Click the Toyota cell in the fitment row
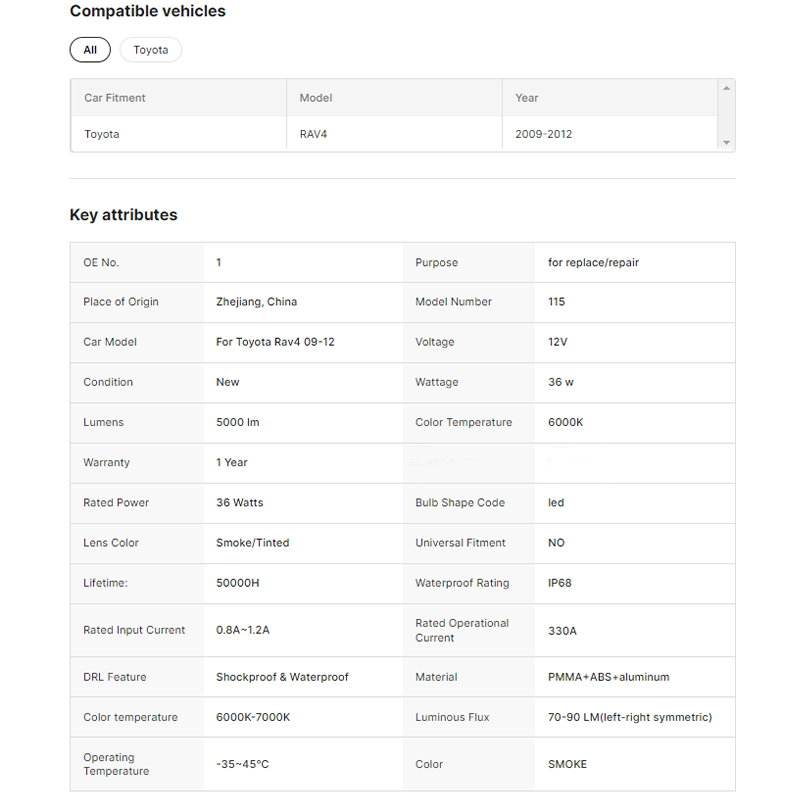Screen dimensions: 800x800 click(102, 134)
